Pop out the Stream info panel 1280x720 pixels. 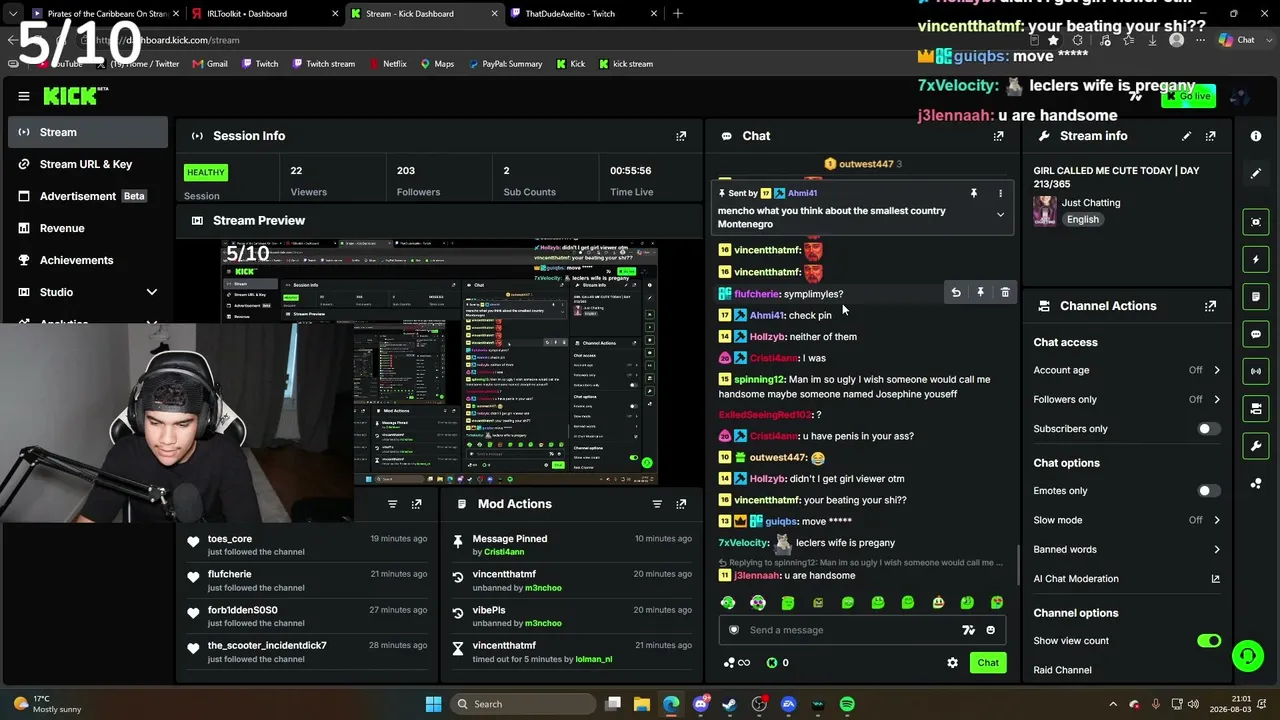[x=1211, y=136]
